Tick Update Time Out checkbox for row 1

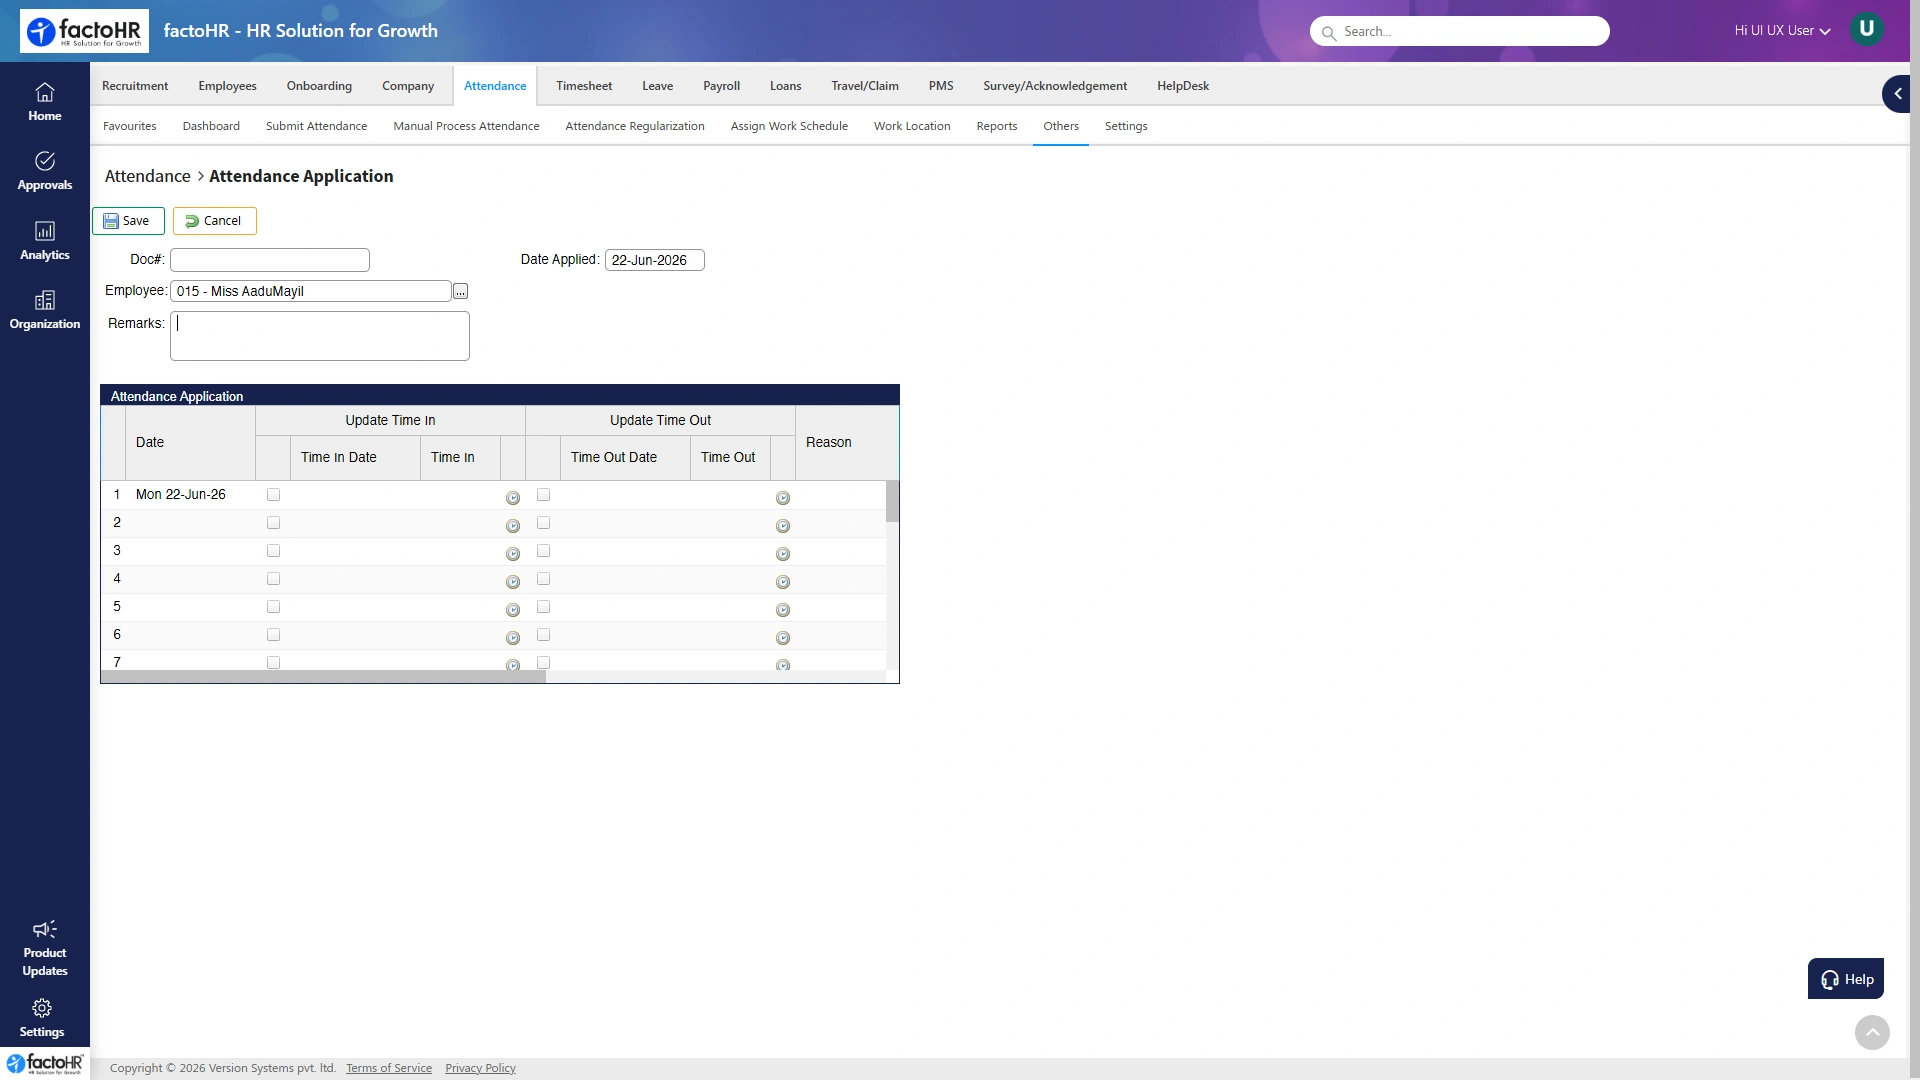click(543, 495)
